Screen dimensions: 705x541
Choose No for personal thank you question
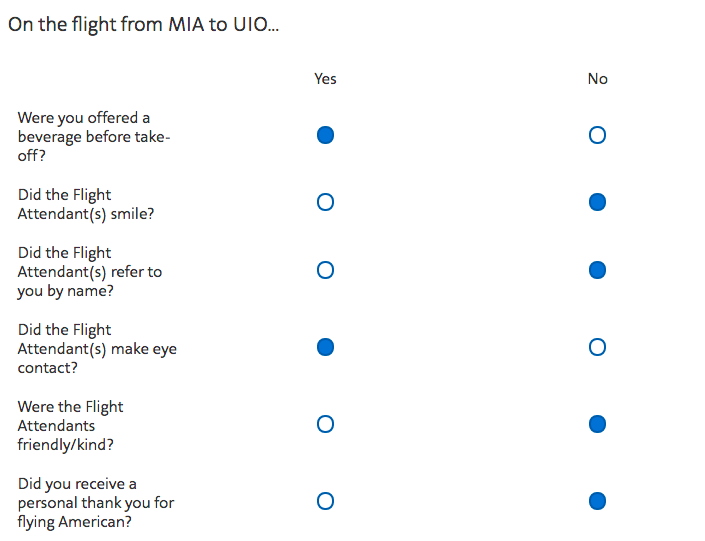click(x=597, y=501)
